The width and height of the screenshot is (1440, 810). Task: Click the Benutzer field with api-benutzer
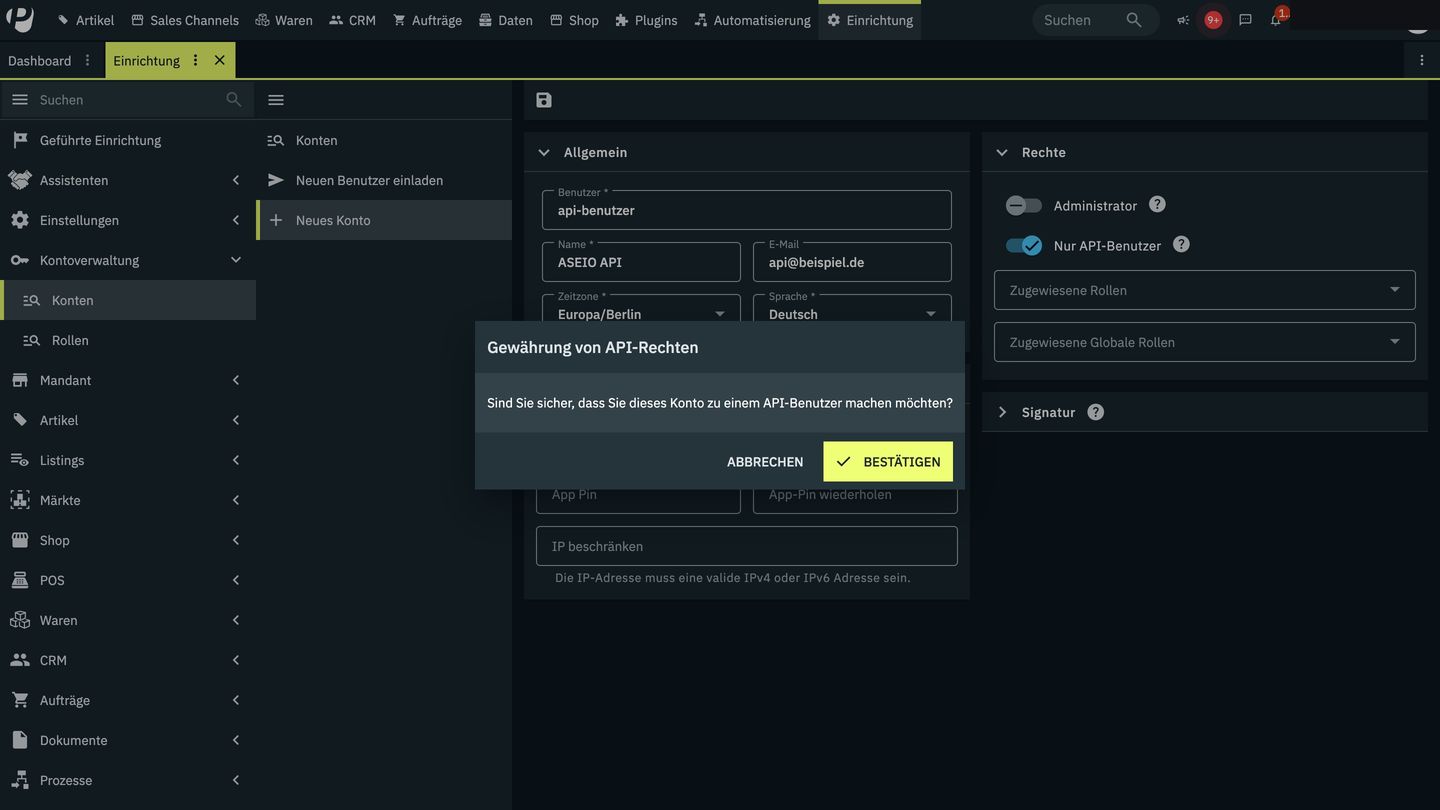(747, 210)
